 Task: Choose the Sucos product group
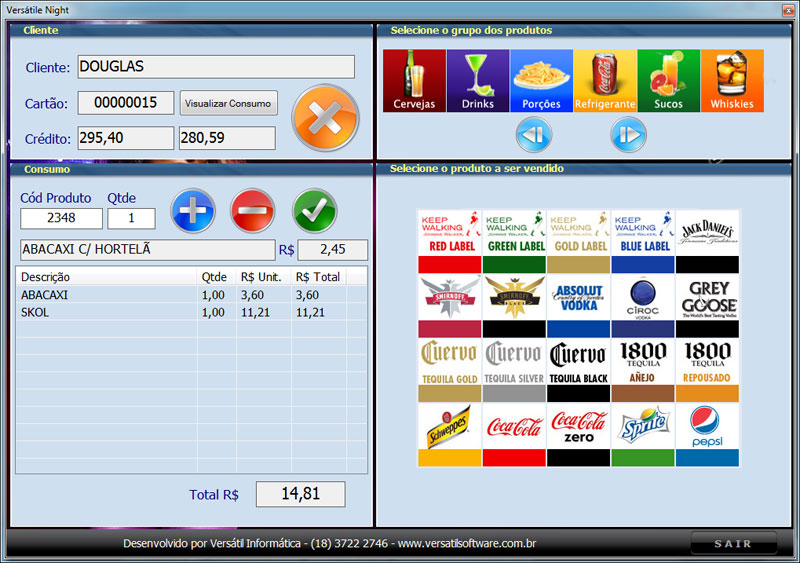coord(668,81)
